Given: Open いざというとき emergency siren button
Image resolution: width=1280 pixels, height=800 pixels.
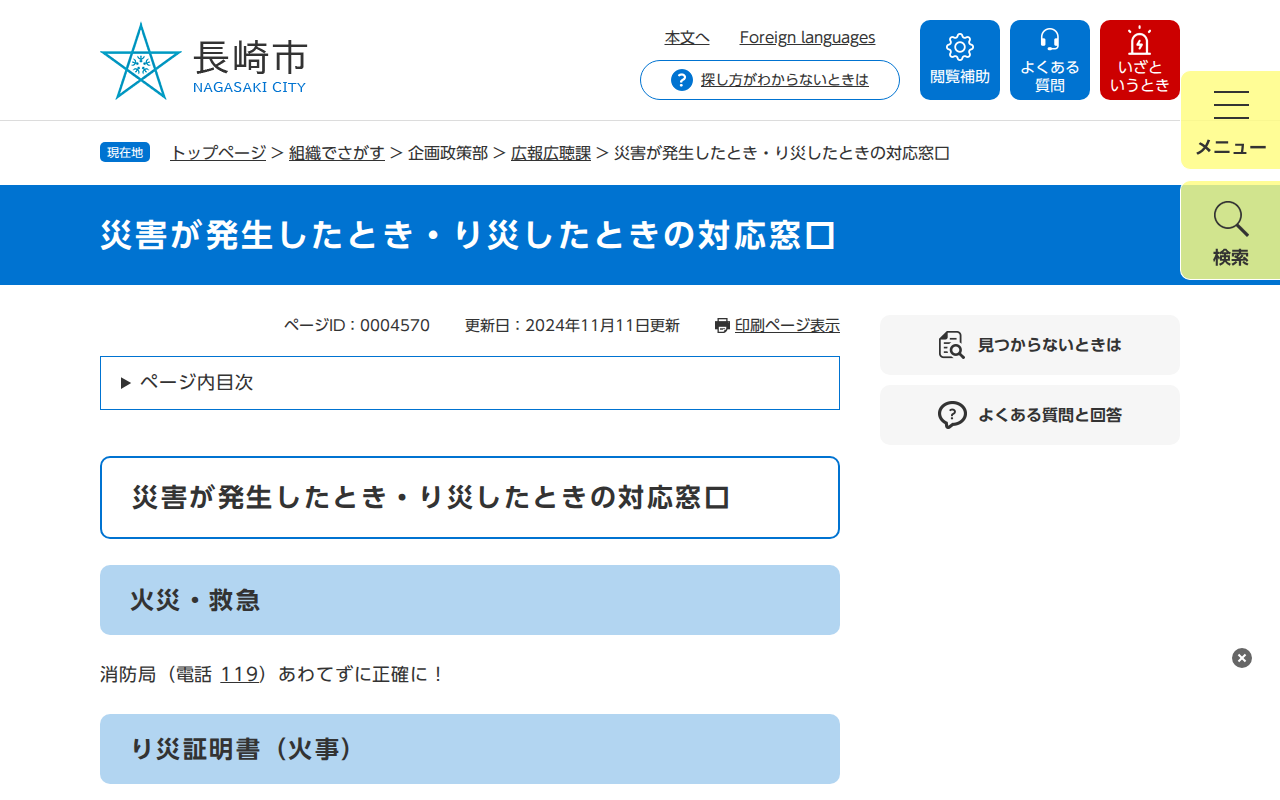Looking at the screenshot, I should pyautogui.click(x=1140, y=60).
